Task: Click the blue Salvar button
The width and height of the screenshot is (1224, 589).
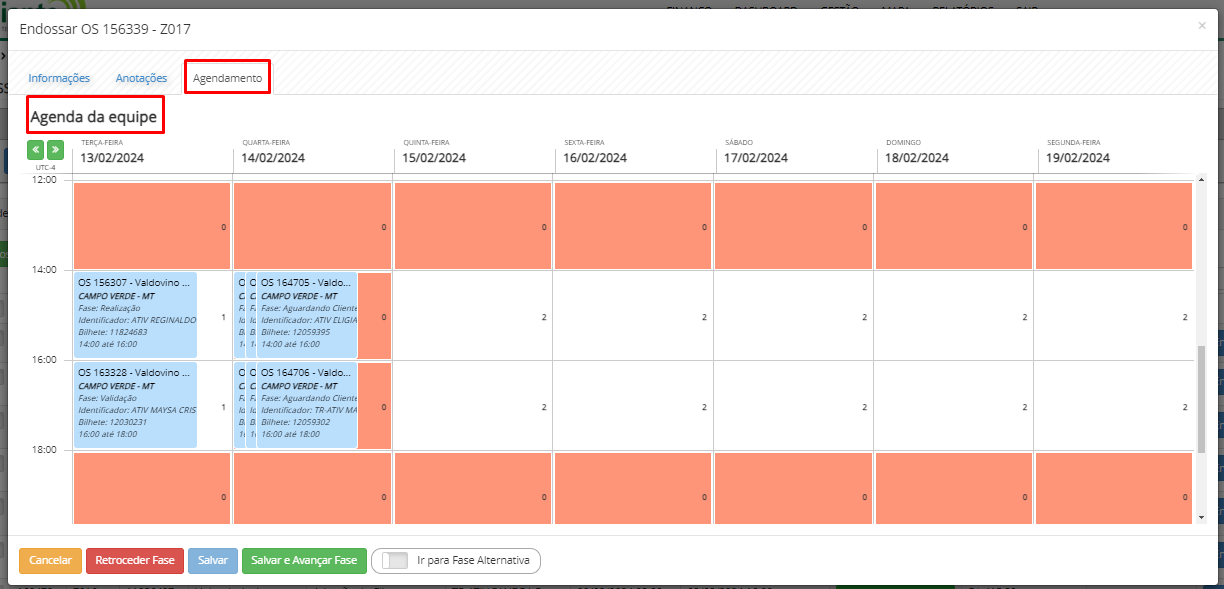Action: click(212, 561)
